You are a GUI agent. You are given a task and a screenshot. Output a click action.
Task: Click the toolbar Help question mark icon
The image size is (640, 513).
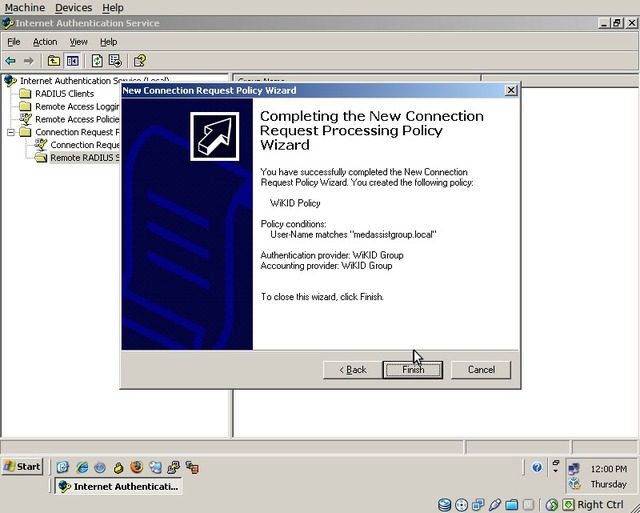click(140, 61)
